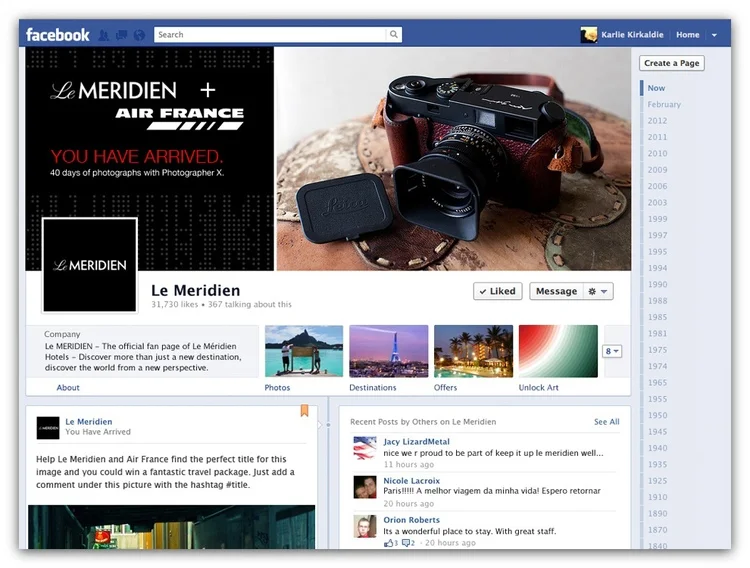This screenshot has height=568, width=750.
Task: Click the Search input field
Action: coord(270,34)
